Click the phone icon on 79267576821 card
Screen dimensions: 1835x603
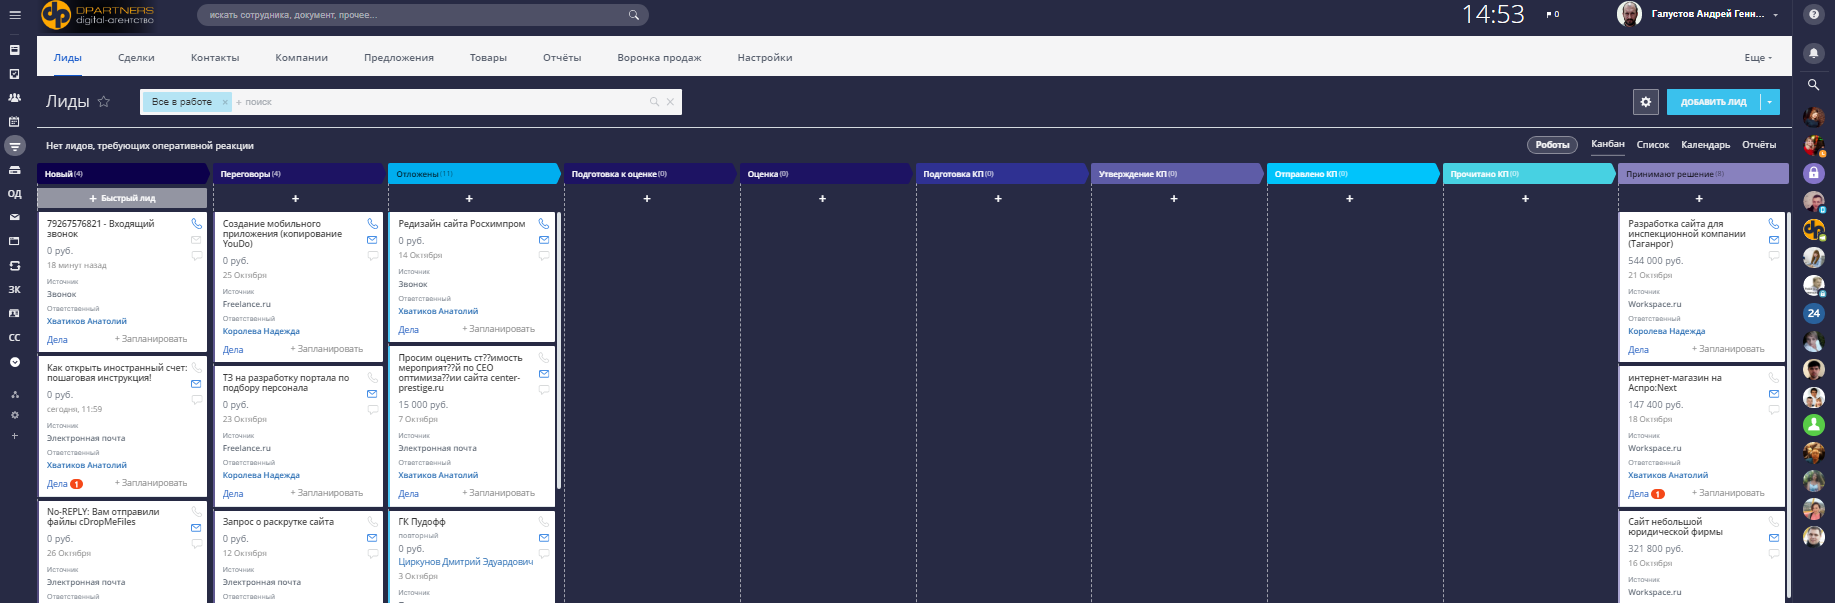[196, 224]
